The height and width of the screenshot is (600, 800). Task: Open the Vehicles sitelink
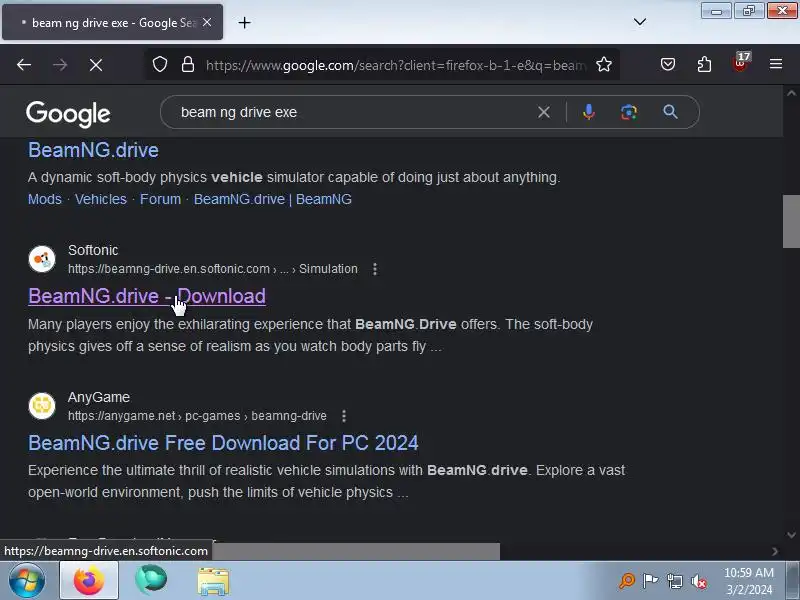[x=101, y=199]
